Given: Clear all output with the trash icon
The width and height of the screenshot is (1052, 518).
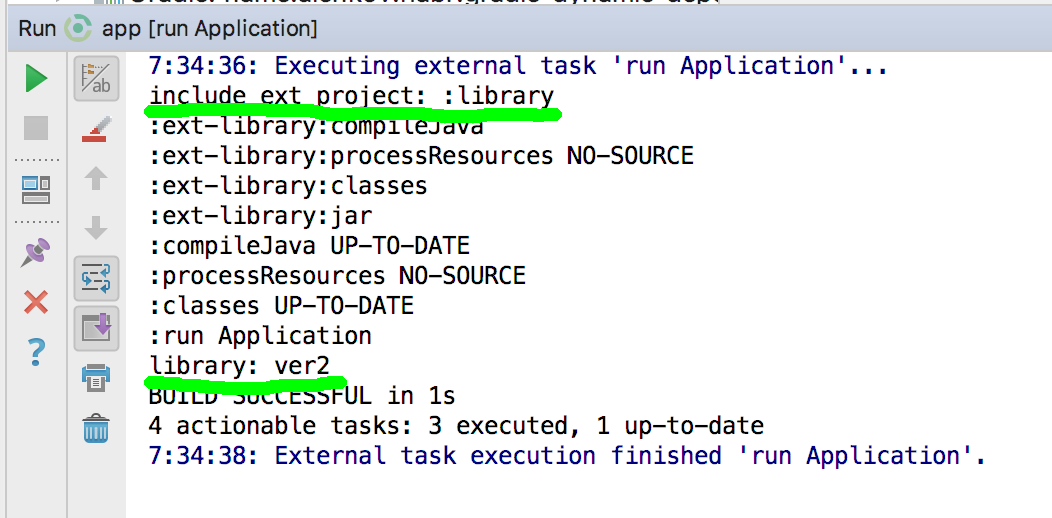Looking at the screenshot, I should (96, 428).
